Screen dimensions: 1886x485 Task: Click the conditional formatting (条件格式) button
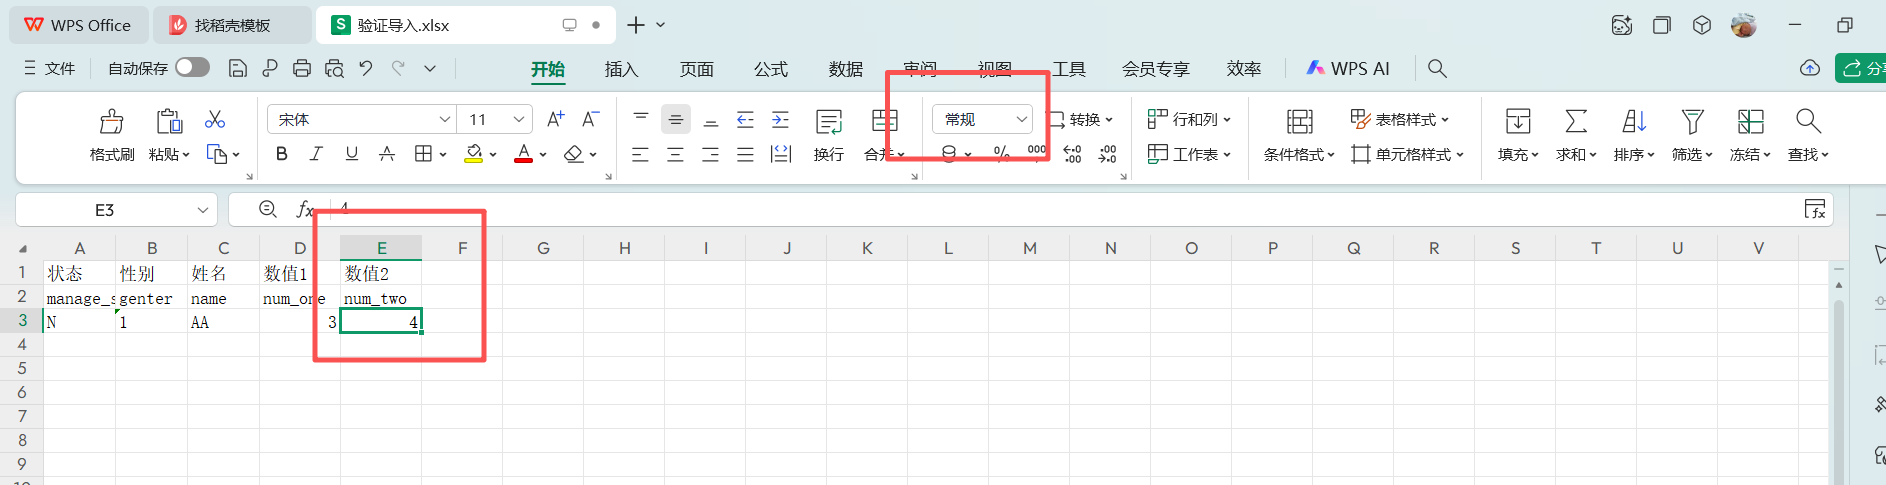pos(1299,133)
